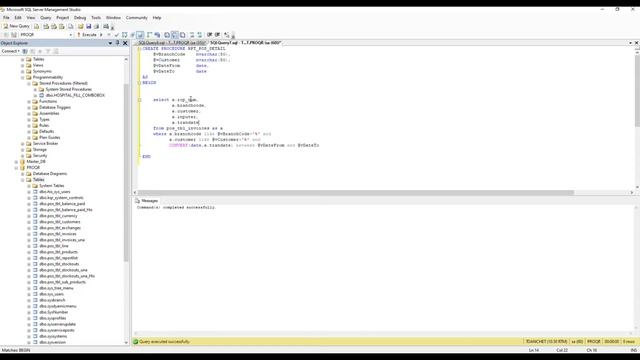The width and height of the screenshot is (640, 360).
Task: Open the Window menu
Action: coord(113,18)
